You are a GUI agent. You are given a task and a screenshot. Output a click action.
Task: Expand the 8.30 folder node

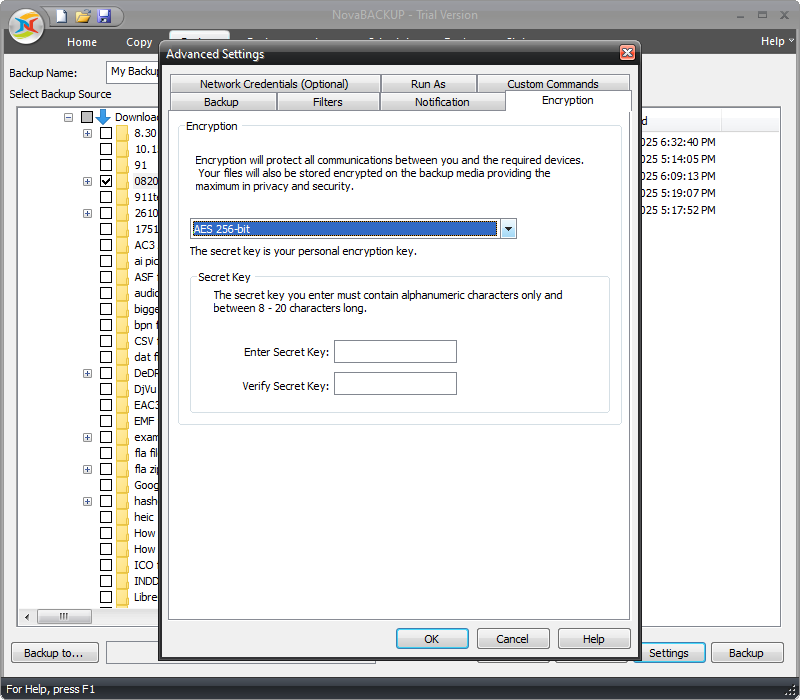coord(87,133)
